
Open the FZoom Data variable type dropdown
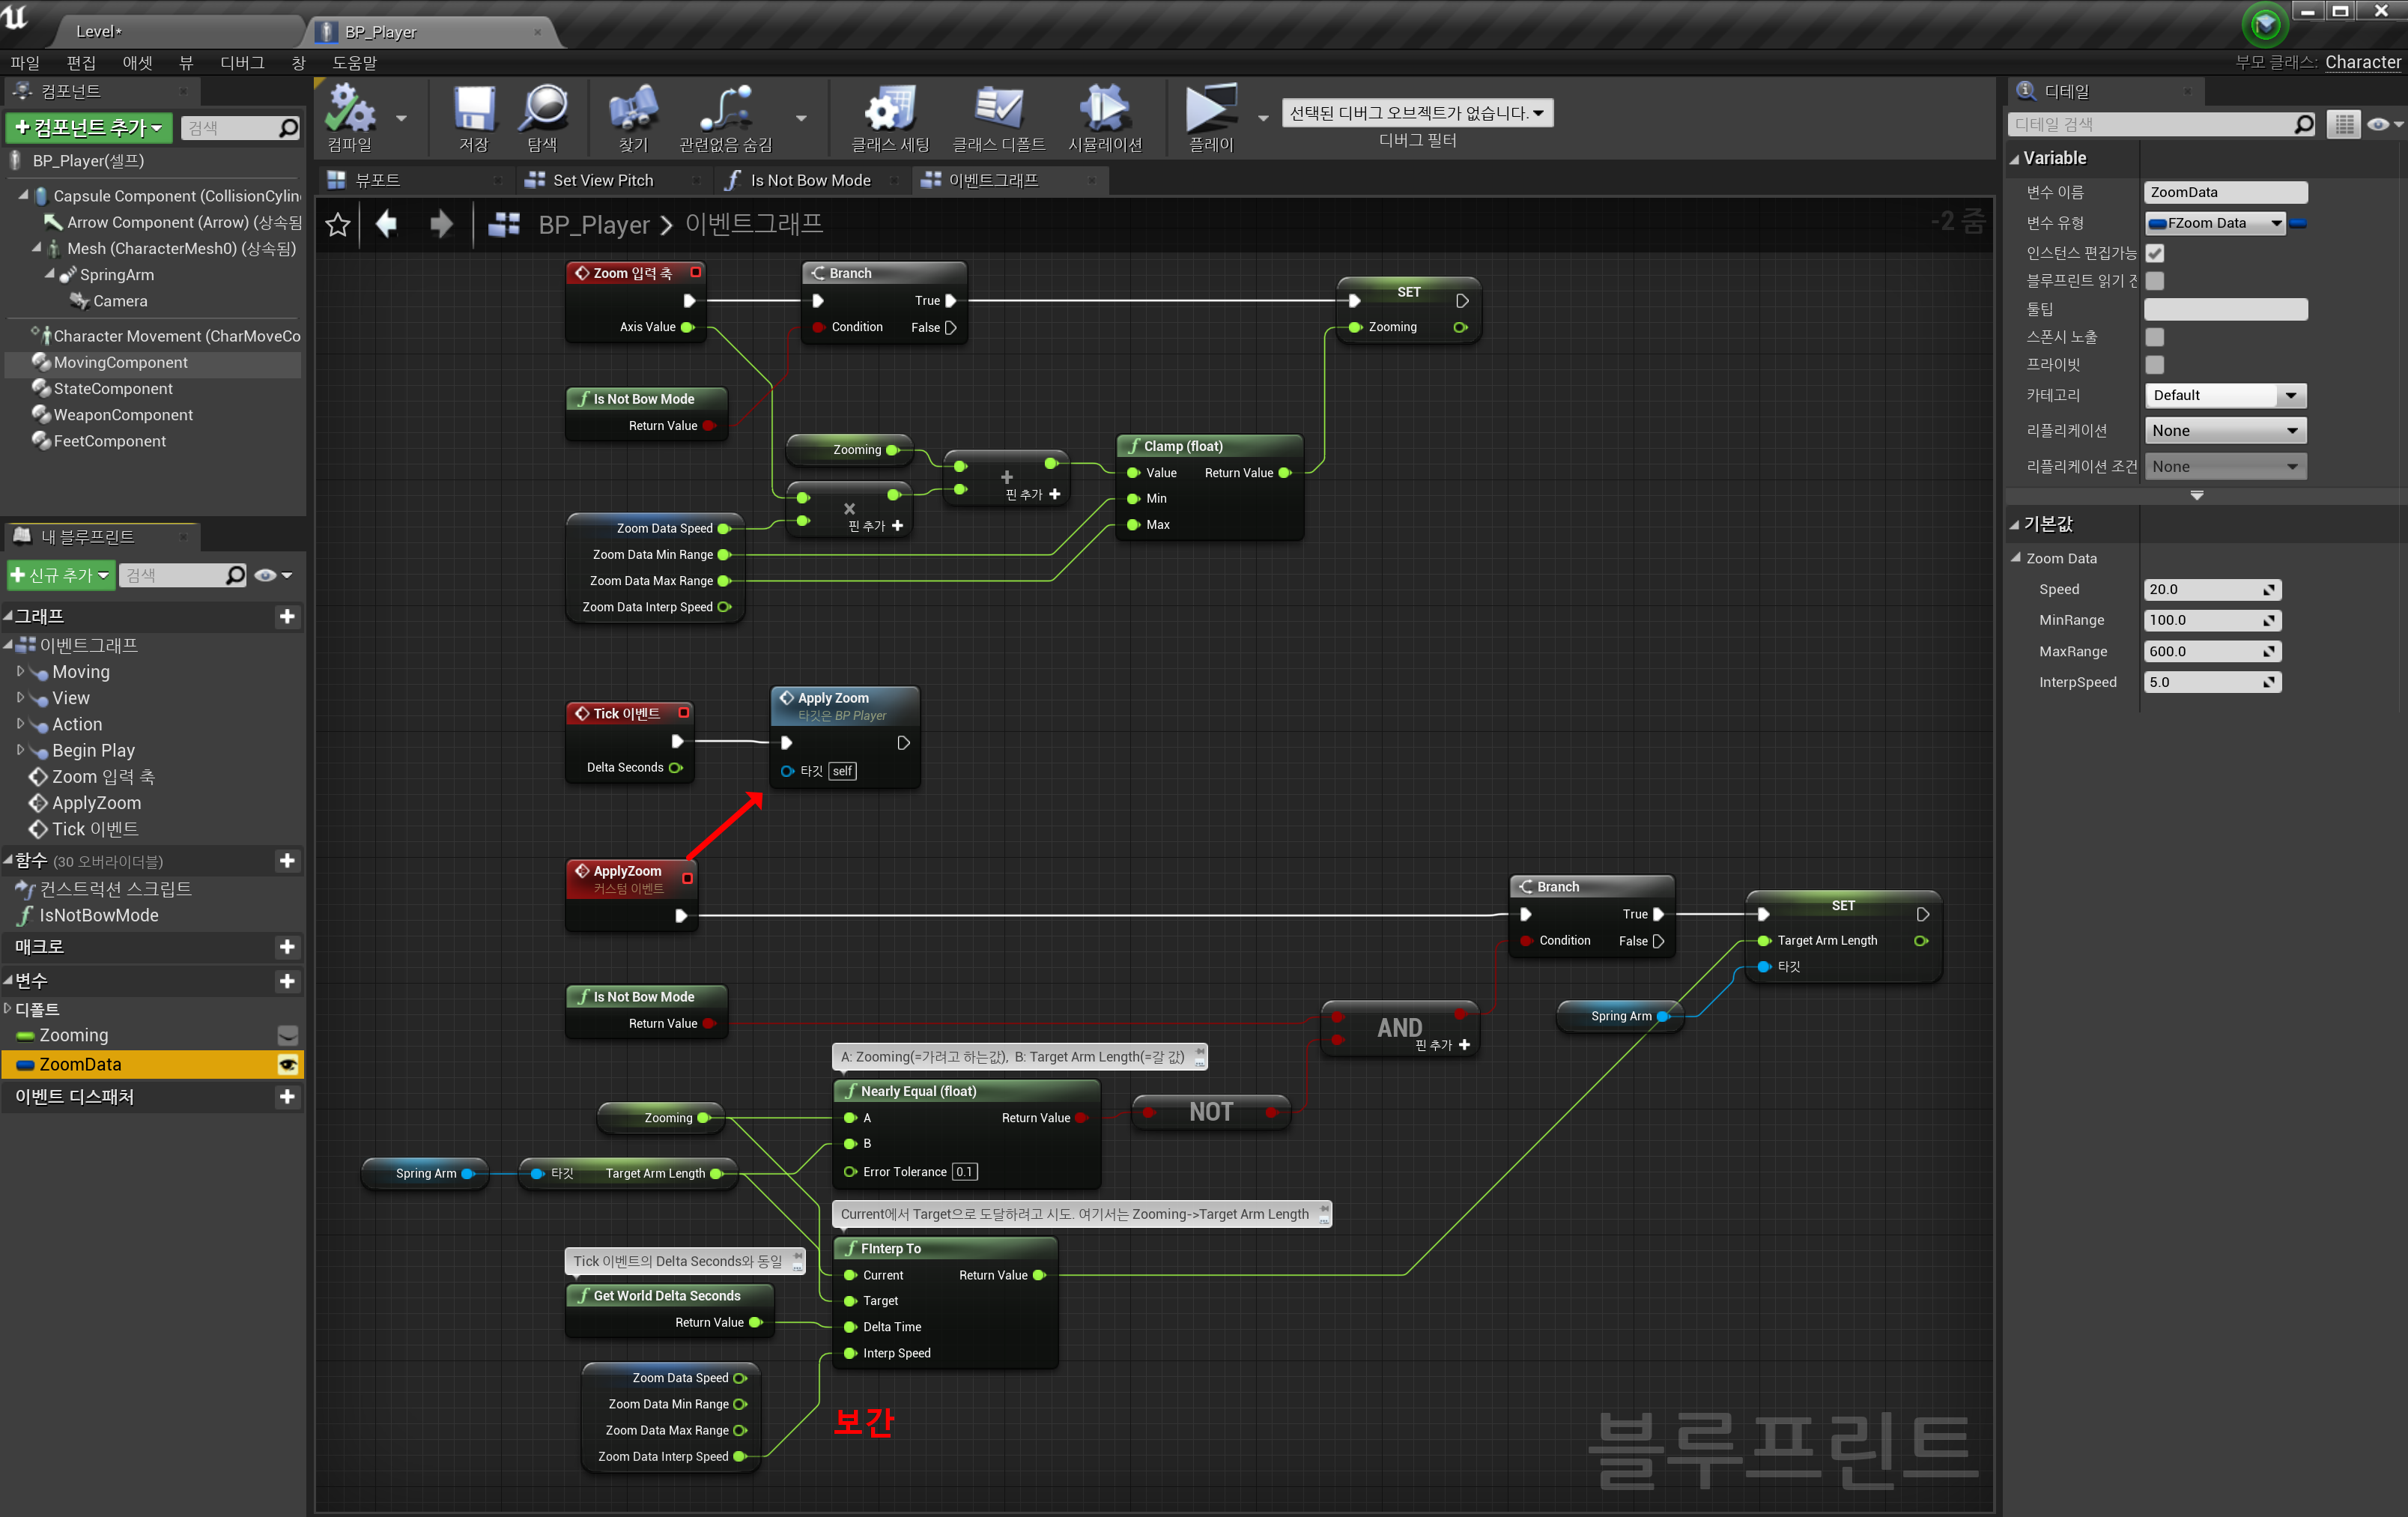[2215, 223]
